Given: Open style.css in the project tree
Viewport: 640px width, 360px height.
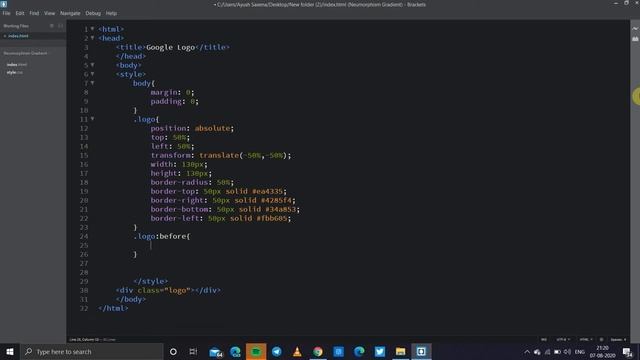Looking at the screenshot, I should click(15, 73).
